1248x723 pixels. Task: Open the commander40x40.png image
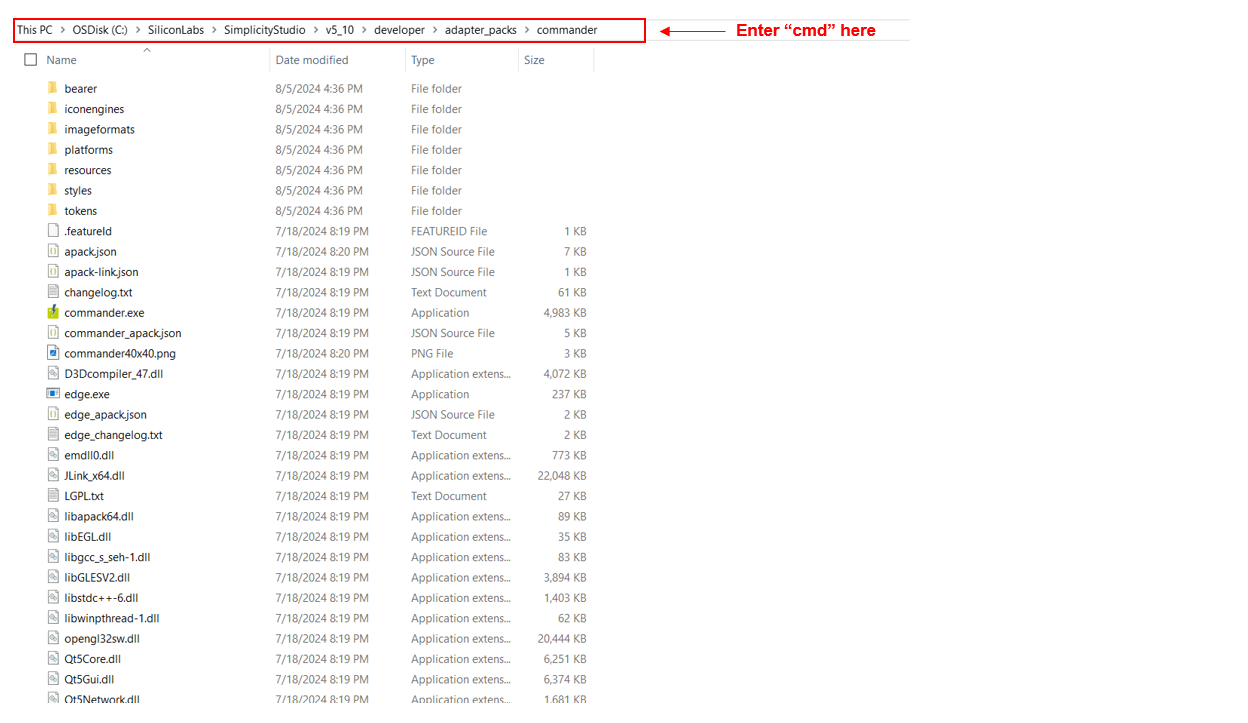pyautogui.click(x=118, y=353)
